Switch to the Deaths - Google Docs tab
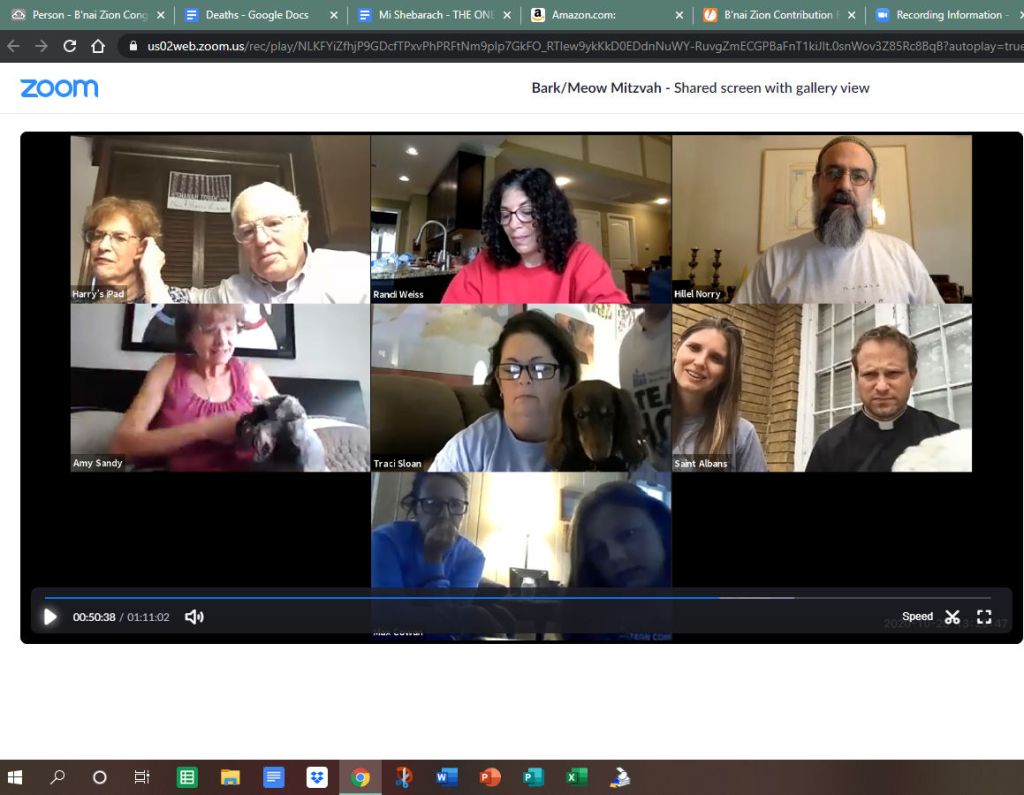This screenshot has width=1024, height=795. [x=257, y=15]
